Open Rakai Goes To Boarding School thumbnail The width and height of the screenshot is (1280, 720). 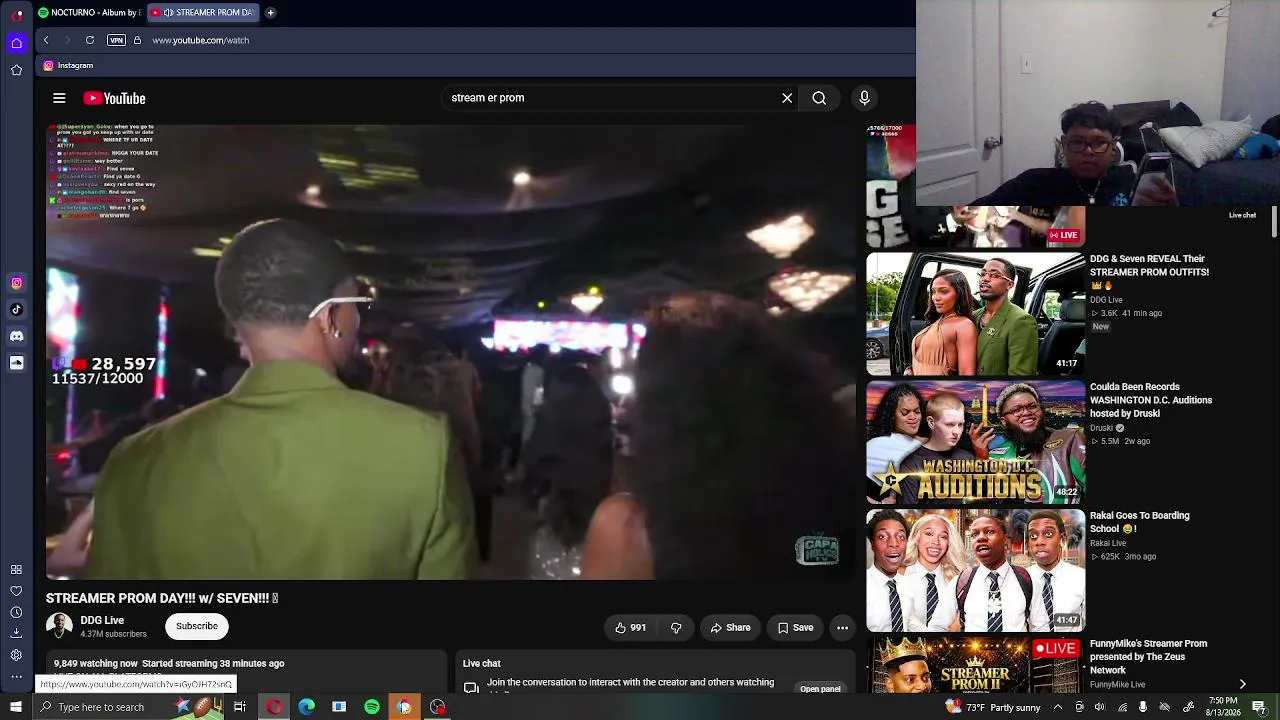(x=975, y=570)
